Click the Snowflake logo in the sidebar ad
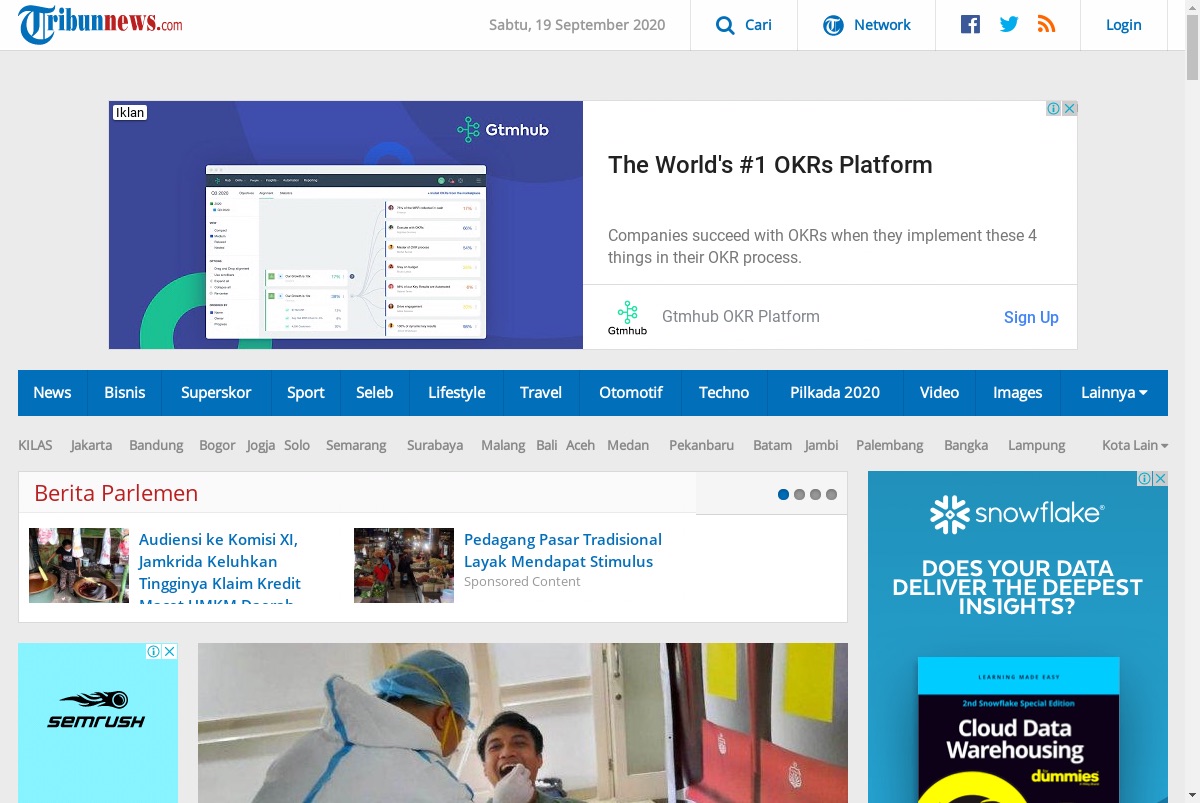1200x803 pixels. [1017, 514]
